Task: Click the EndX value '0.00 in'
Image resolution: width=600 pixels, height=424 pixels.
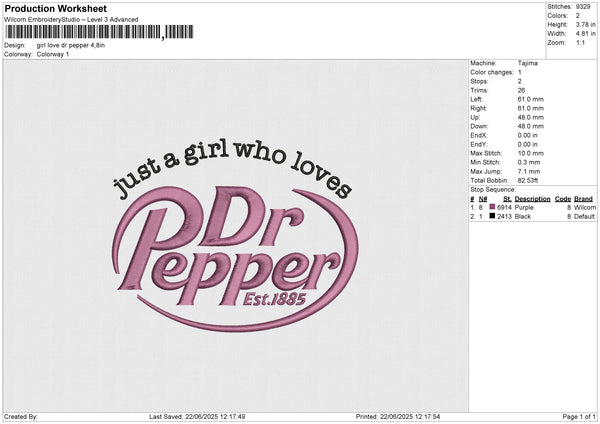Action: click(528, 135)
